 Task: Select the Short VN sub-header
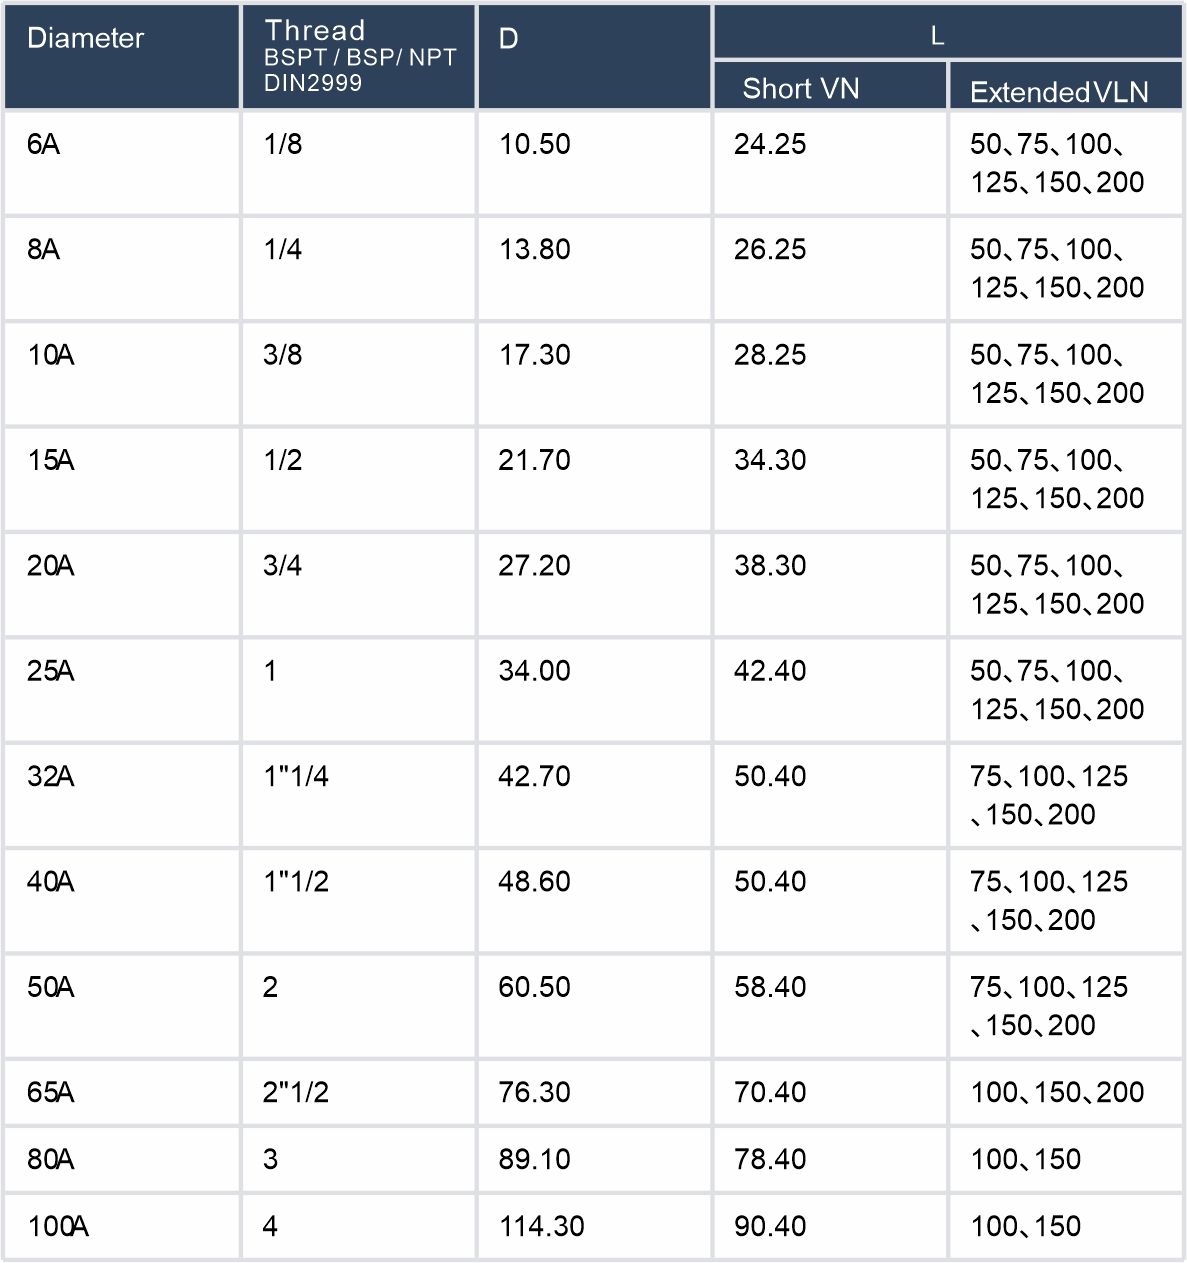[x=801, y=89]
